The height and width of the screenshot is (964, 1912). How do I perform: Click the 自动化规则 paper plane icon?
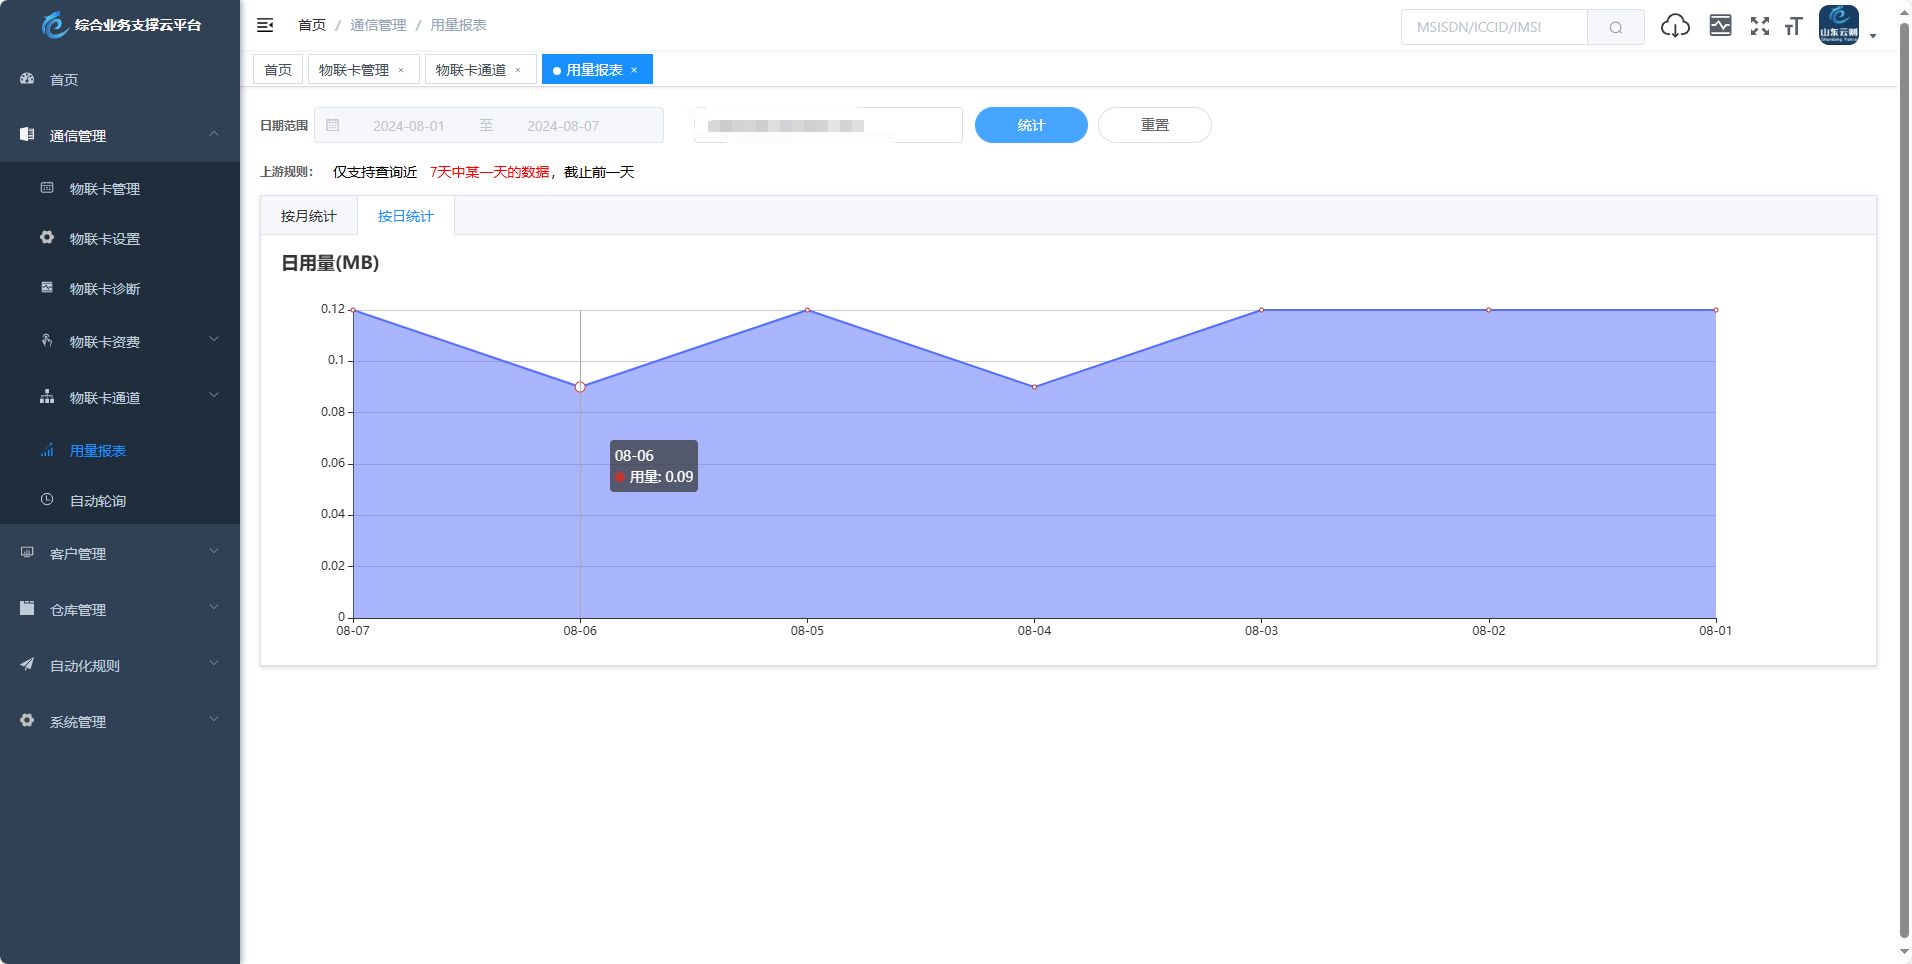[27, 665]
